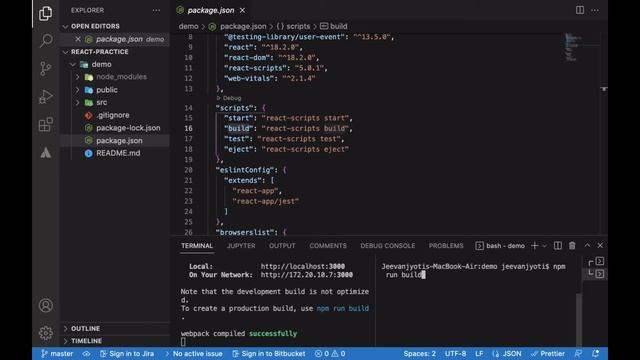Open the Search view in activity bar
Screen dimensions: 640x360
(x=46, y=40)
